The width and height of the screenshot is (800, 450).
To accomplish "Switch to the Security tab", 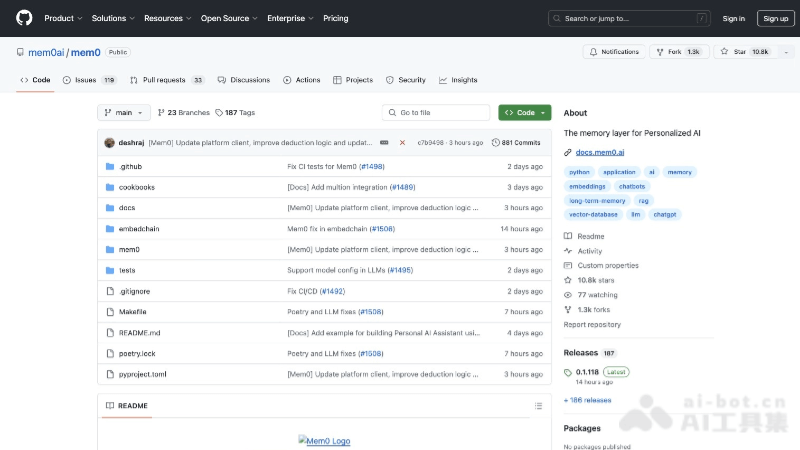I will (x=406, y=80).
